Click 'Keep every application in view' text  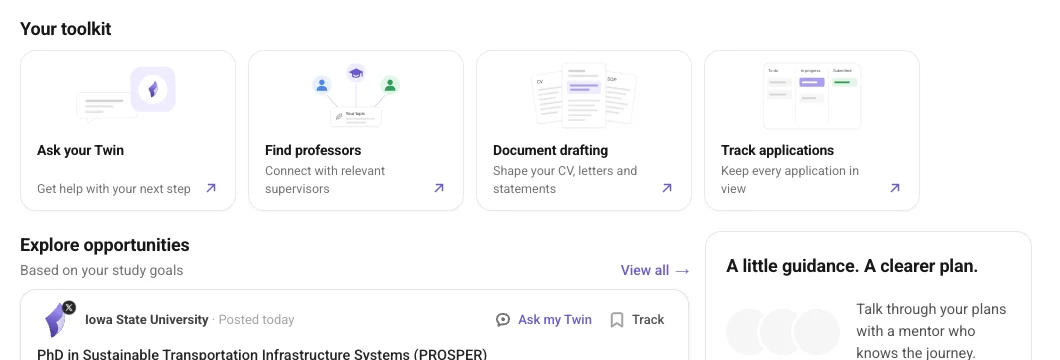pyautogui.click(x=790, y=180)
